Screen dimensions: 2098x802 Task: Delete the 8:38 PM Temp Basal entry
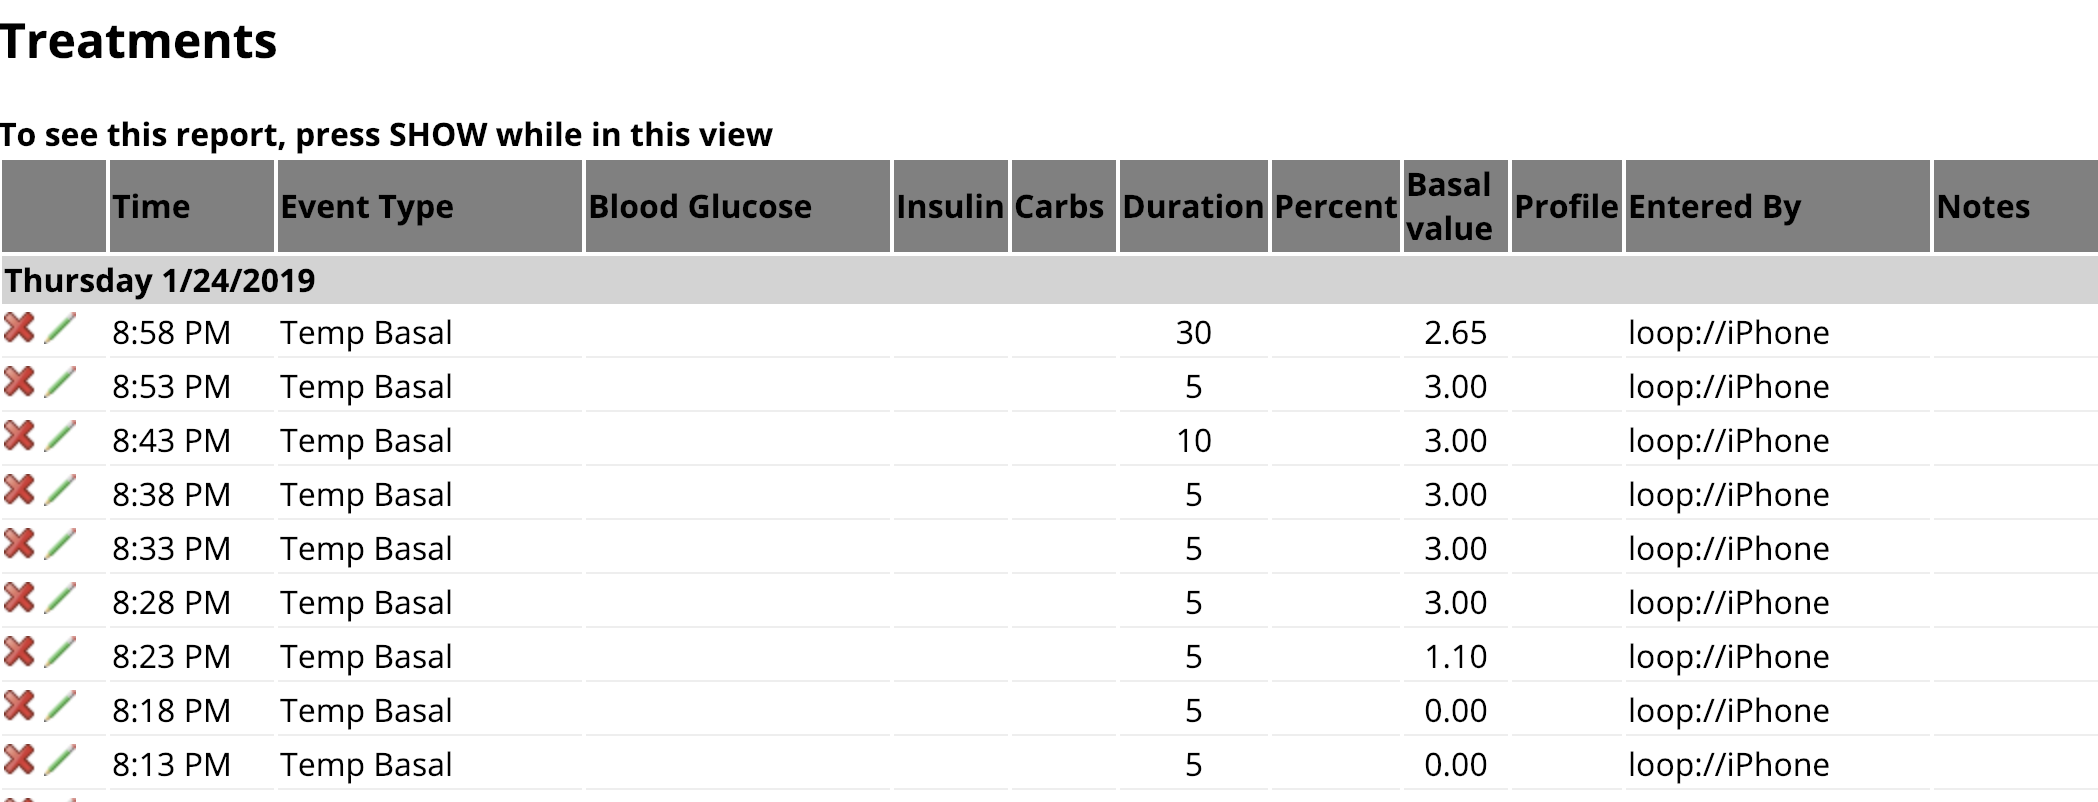[20, 490]
